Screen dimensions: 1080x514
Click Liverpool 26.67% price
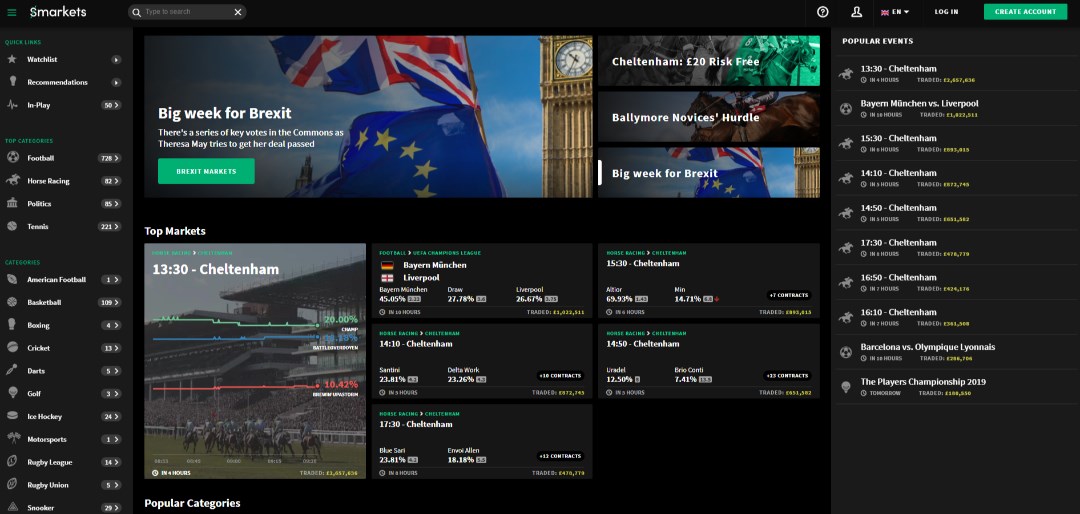click(537, 299)
